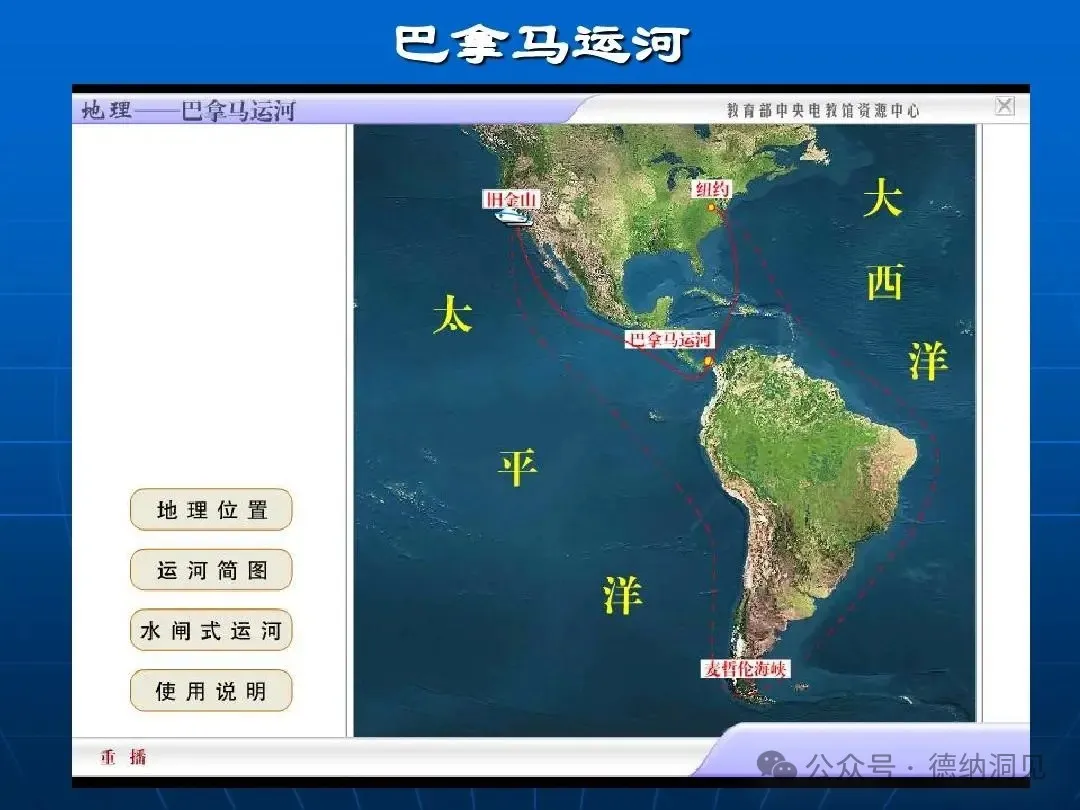
Task: Open the 地理位置 section
Action: 211,510
